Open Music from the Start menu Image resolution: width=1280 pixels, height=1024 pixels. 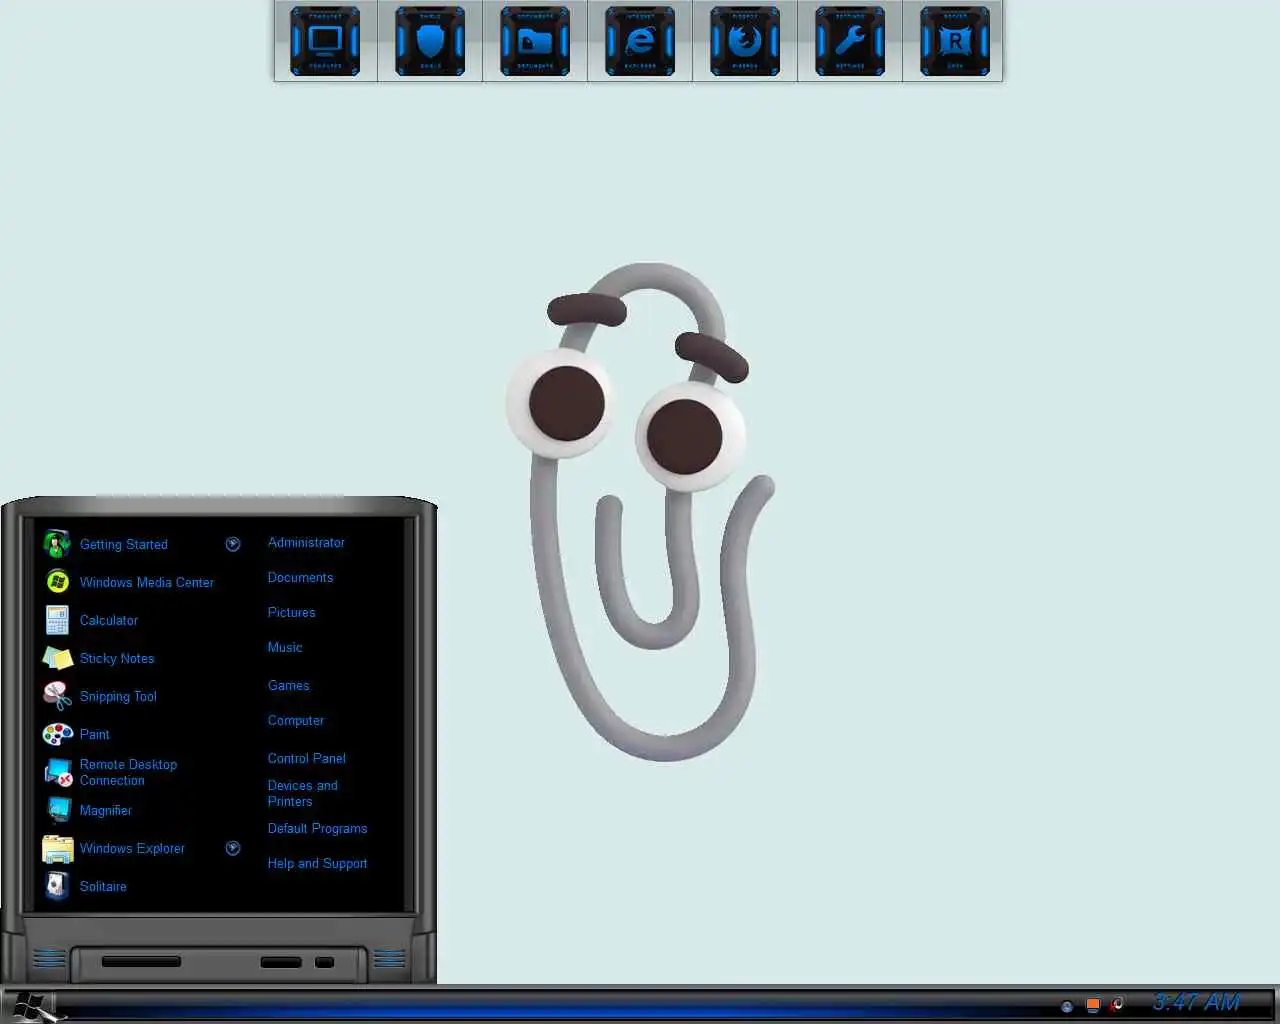pyautogui.click(x=285, y=647)
